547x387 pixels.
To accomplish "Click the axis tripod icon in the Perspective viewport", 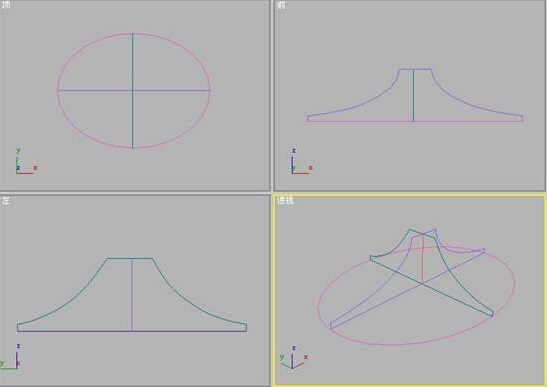I will pos(293,357).
